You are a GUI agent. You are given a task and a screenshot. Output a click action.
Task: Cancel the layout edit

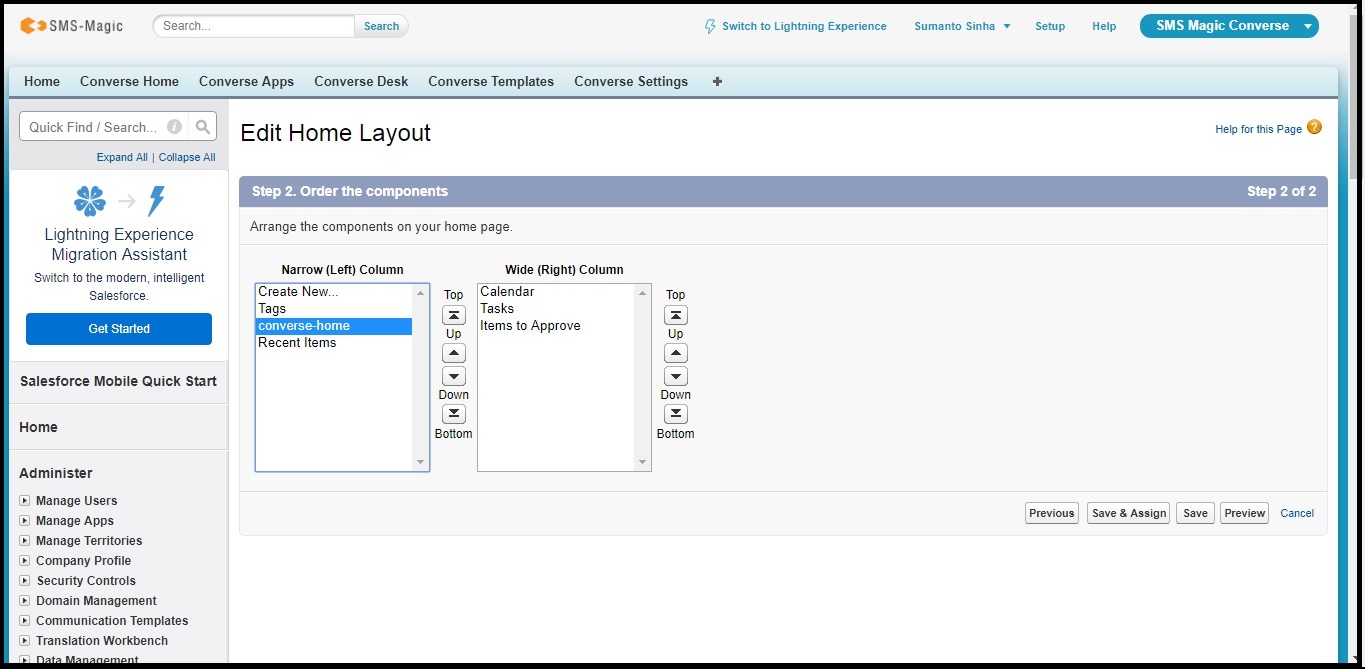[x=1297, y=513]
